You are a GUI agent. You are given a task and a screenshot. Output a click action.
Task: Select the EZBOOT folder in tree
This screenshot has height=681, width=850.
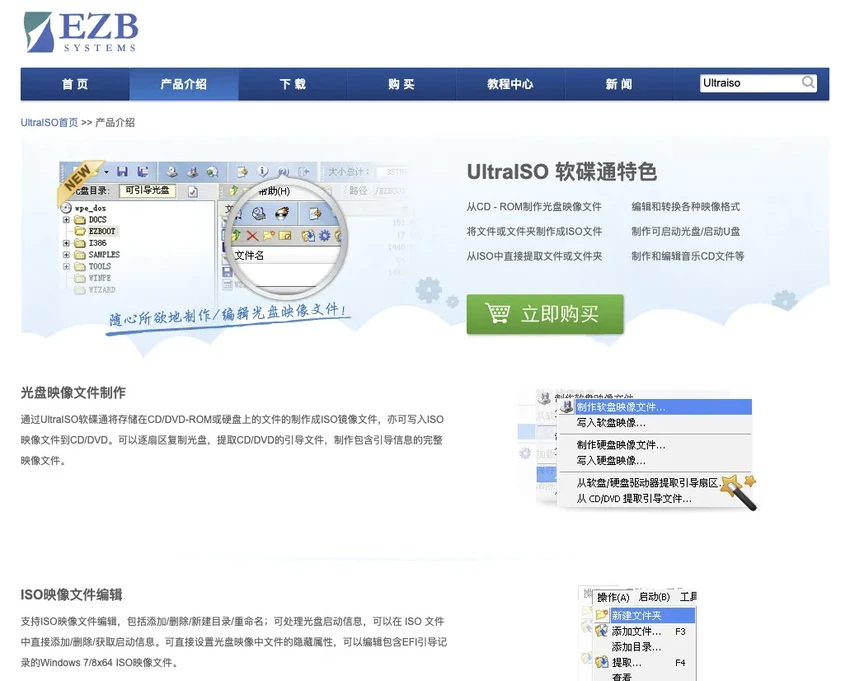tap(101, 231)
